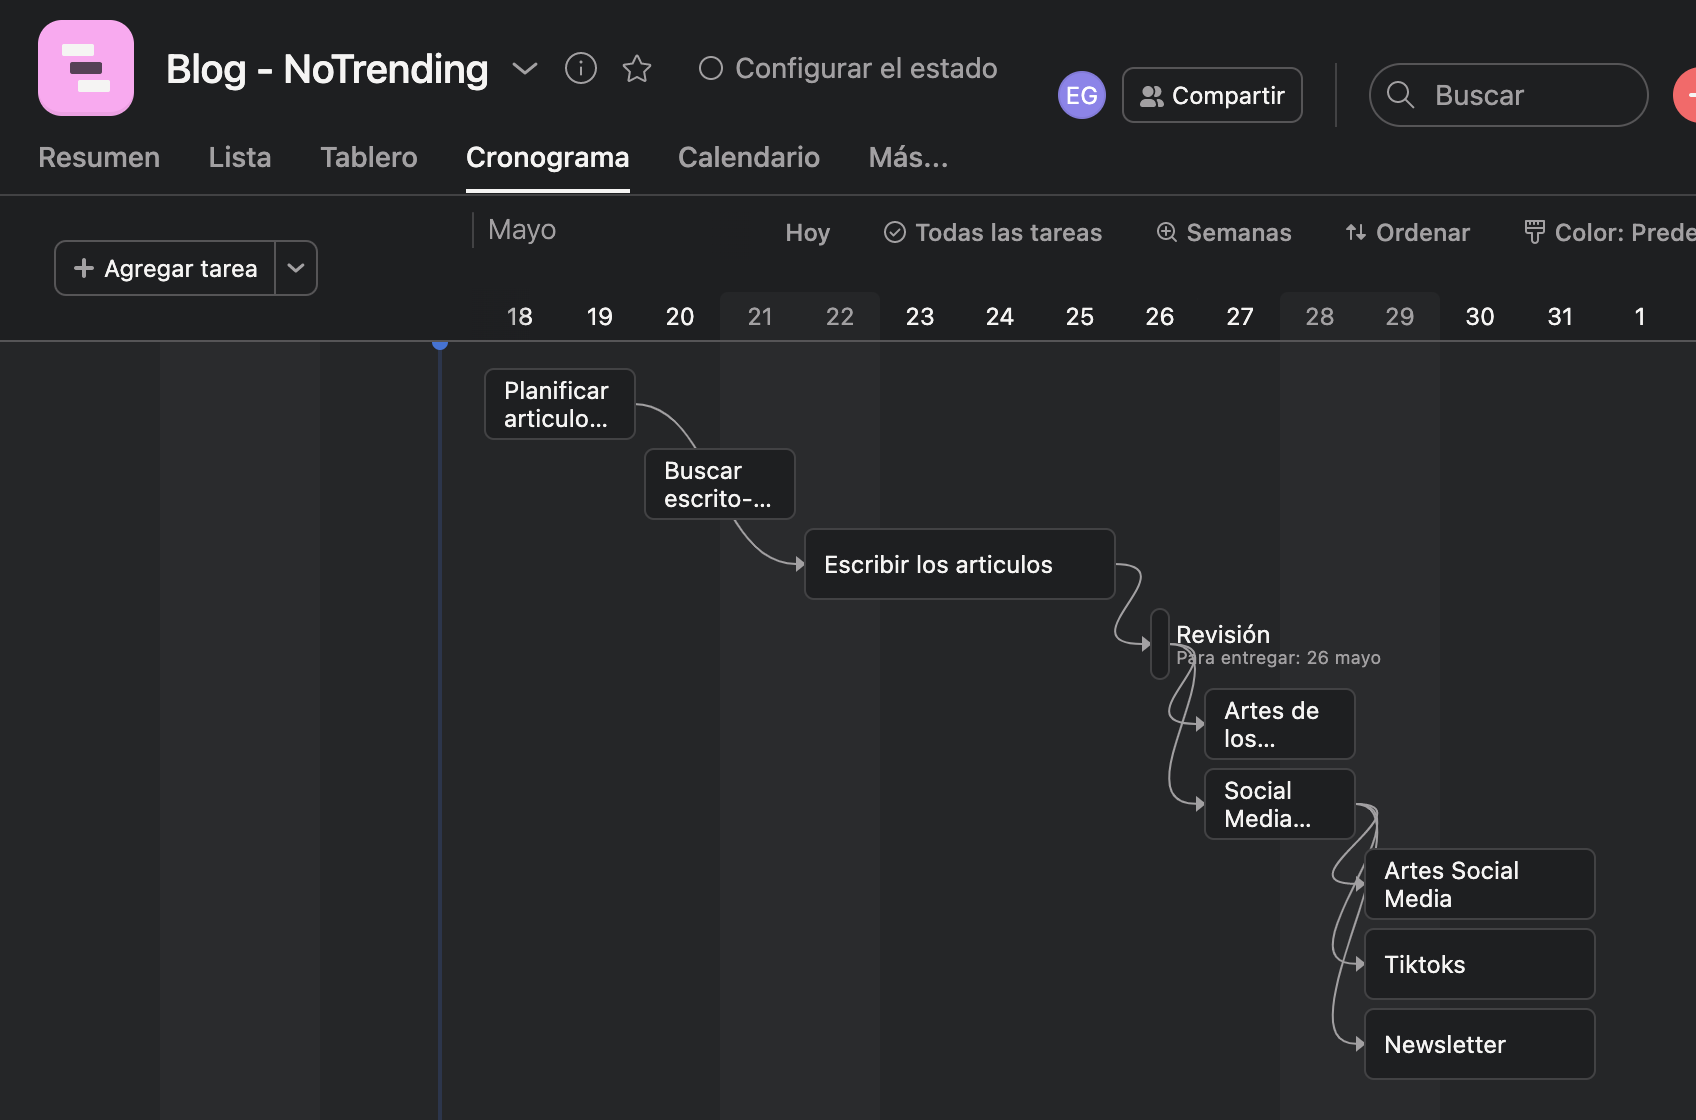
Task: Star the Blog - NoTrending project
Action: click(637, 68)
